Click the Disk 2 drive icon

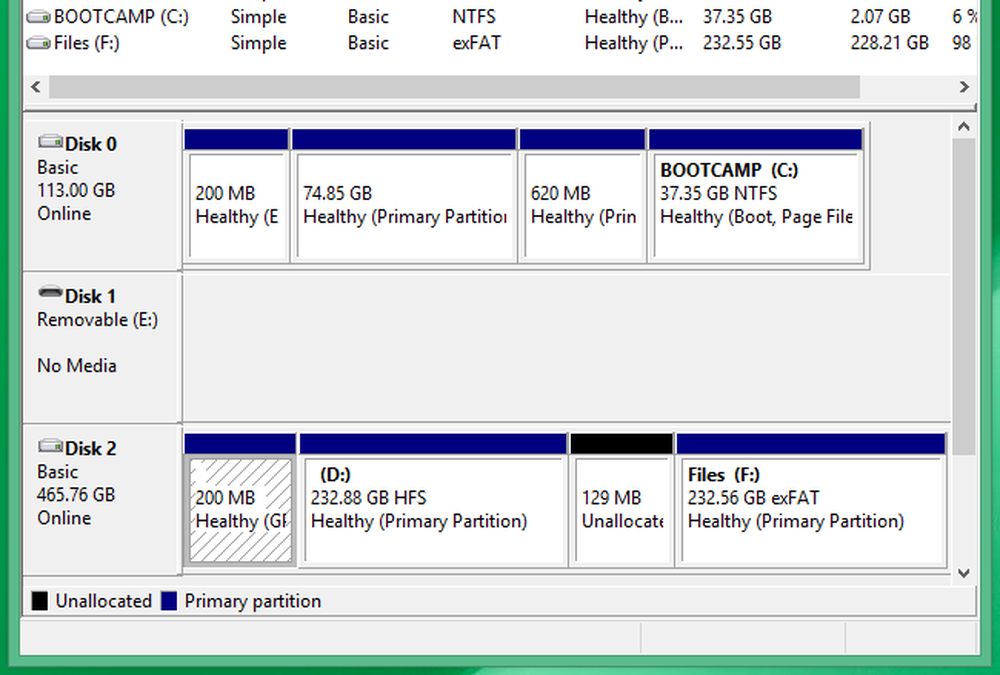(50, 446)
